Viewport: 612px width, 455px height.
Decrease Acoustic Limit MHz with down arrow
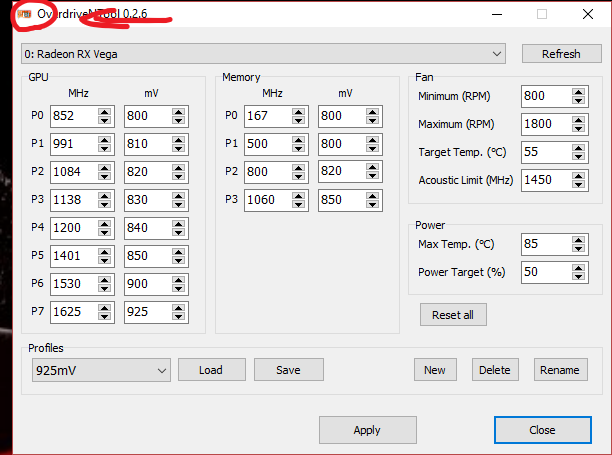(x=578, y=185)
